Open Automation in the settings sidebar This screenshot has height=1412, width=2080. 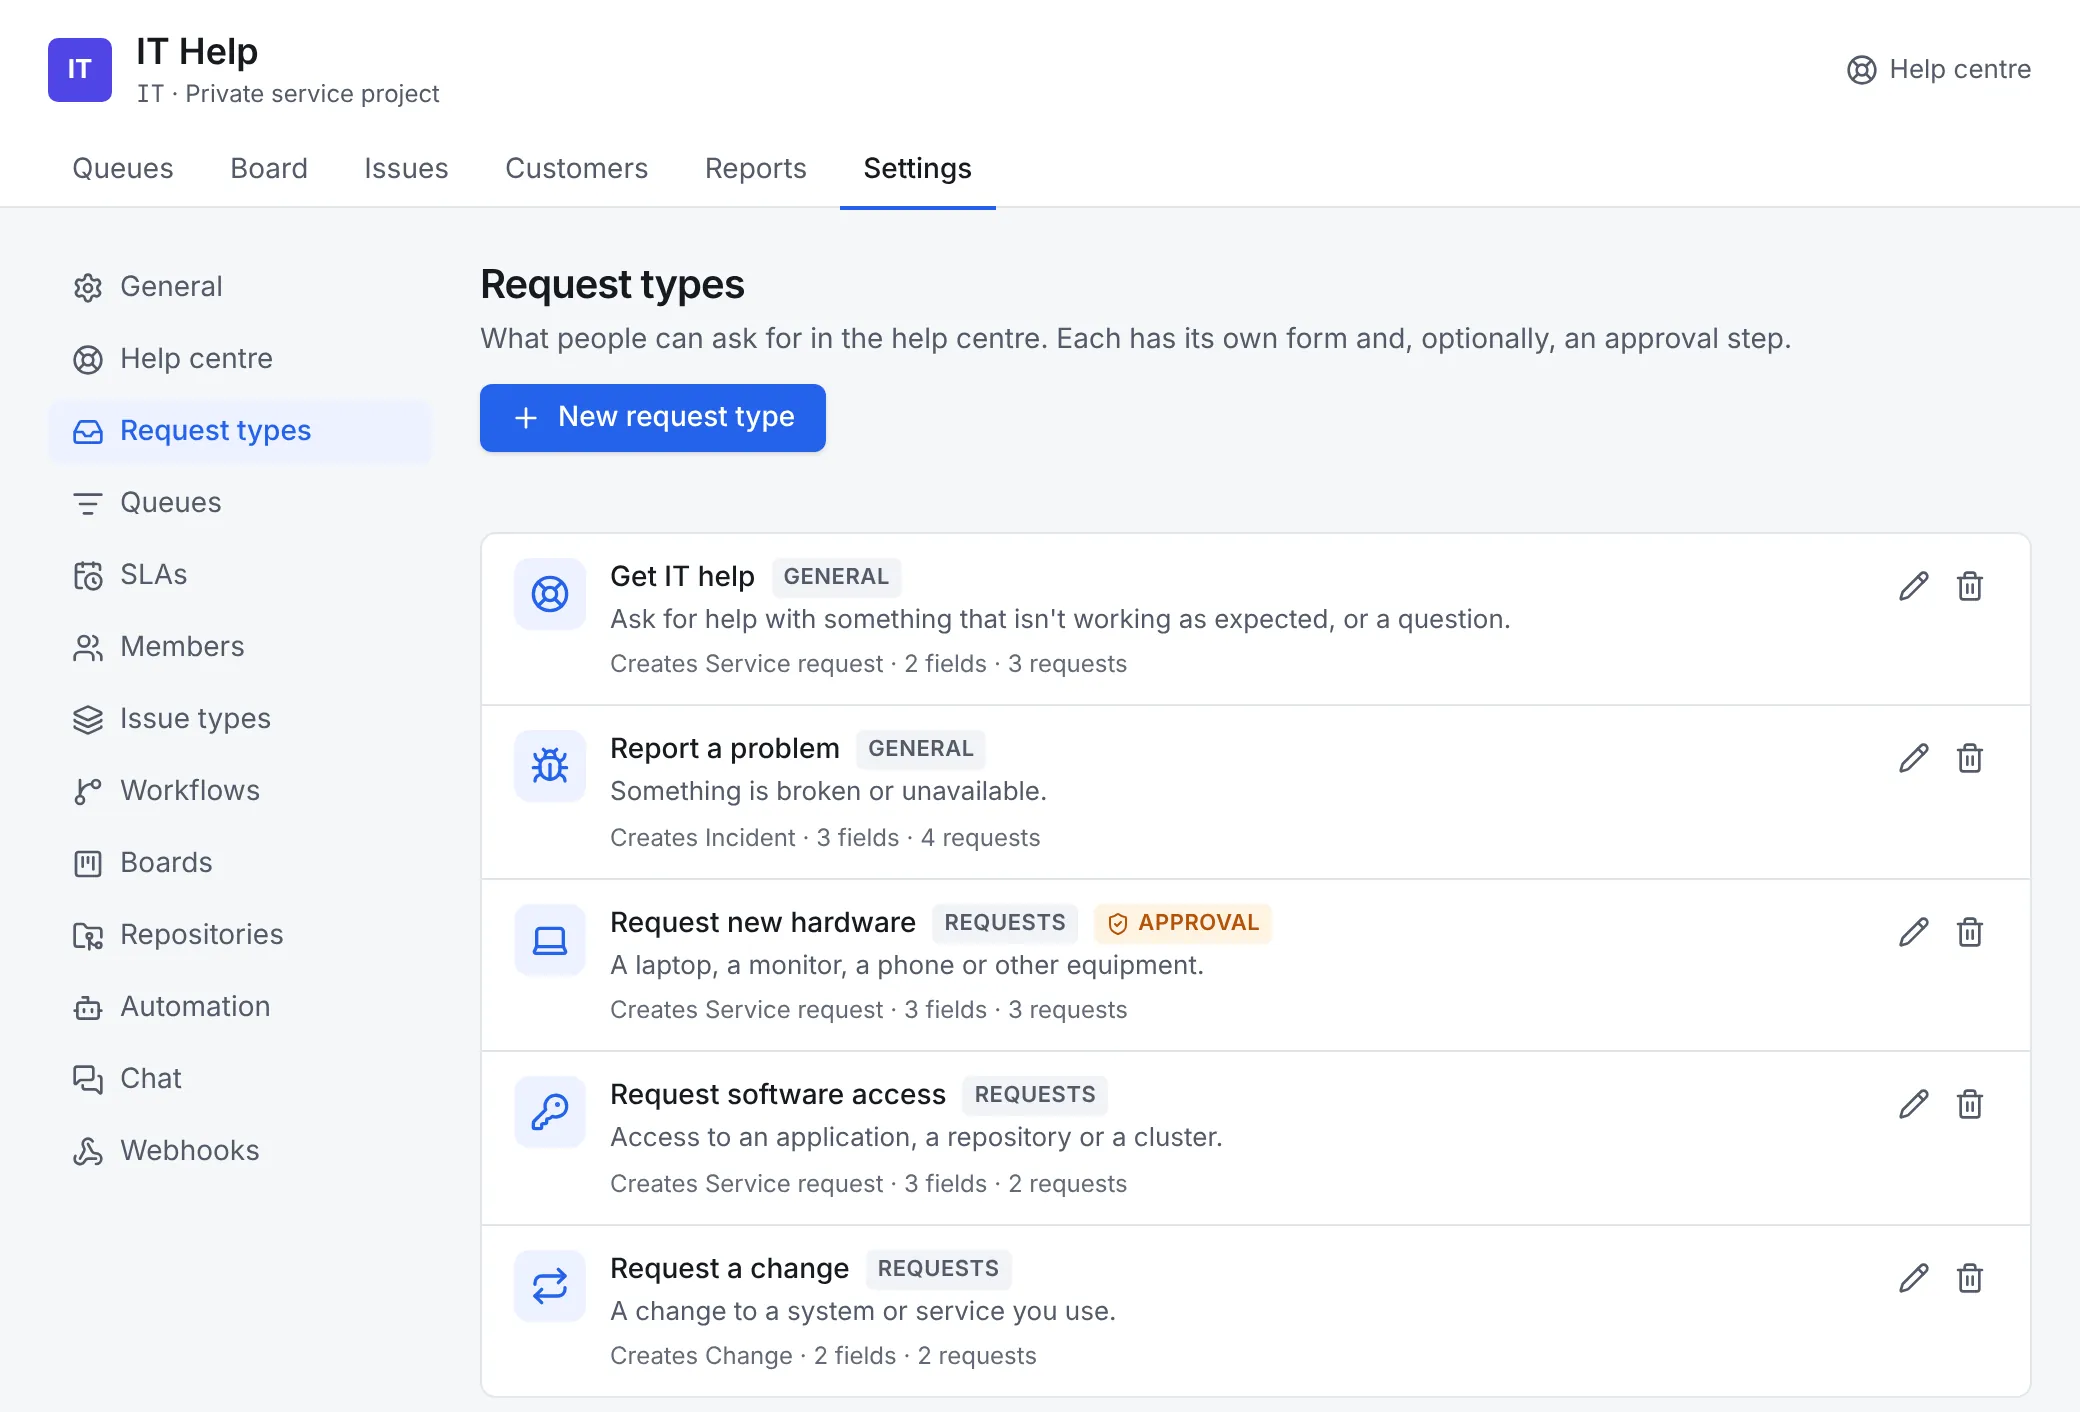pyautogui.click(x=240, y=1007)
